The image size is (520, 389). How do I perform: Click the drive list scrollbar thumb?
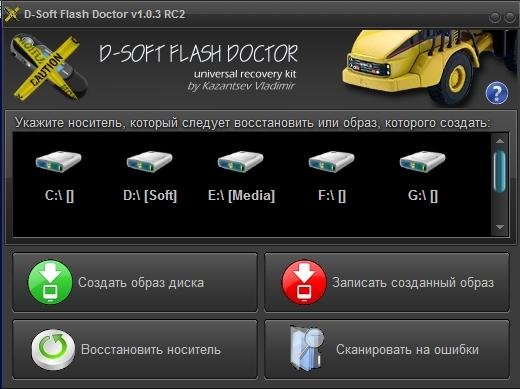pos(500,171)
